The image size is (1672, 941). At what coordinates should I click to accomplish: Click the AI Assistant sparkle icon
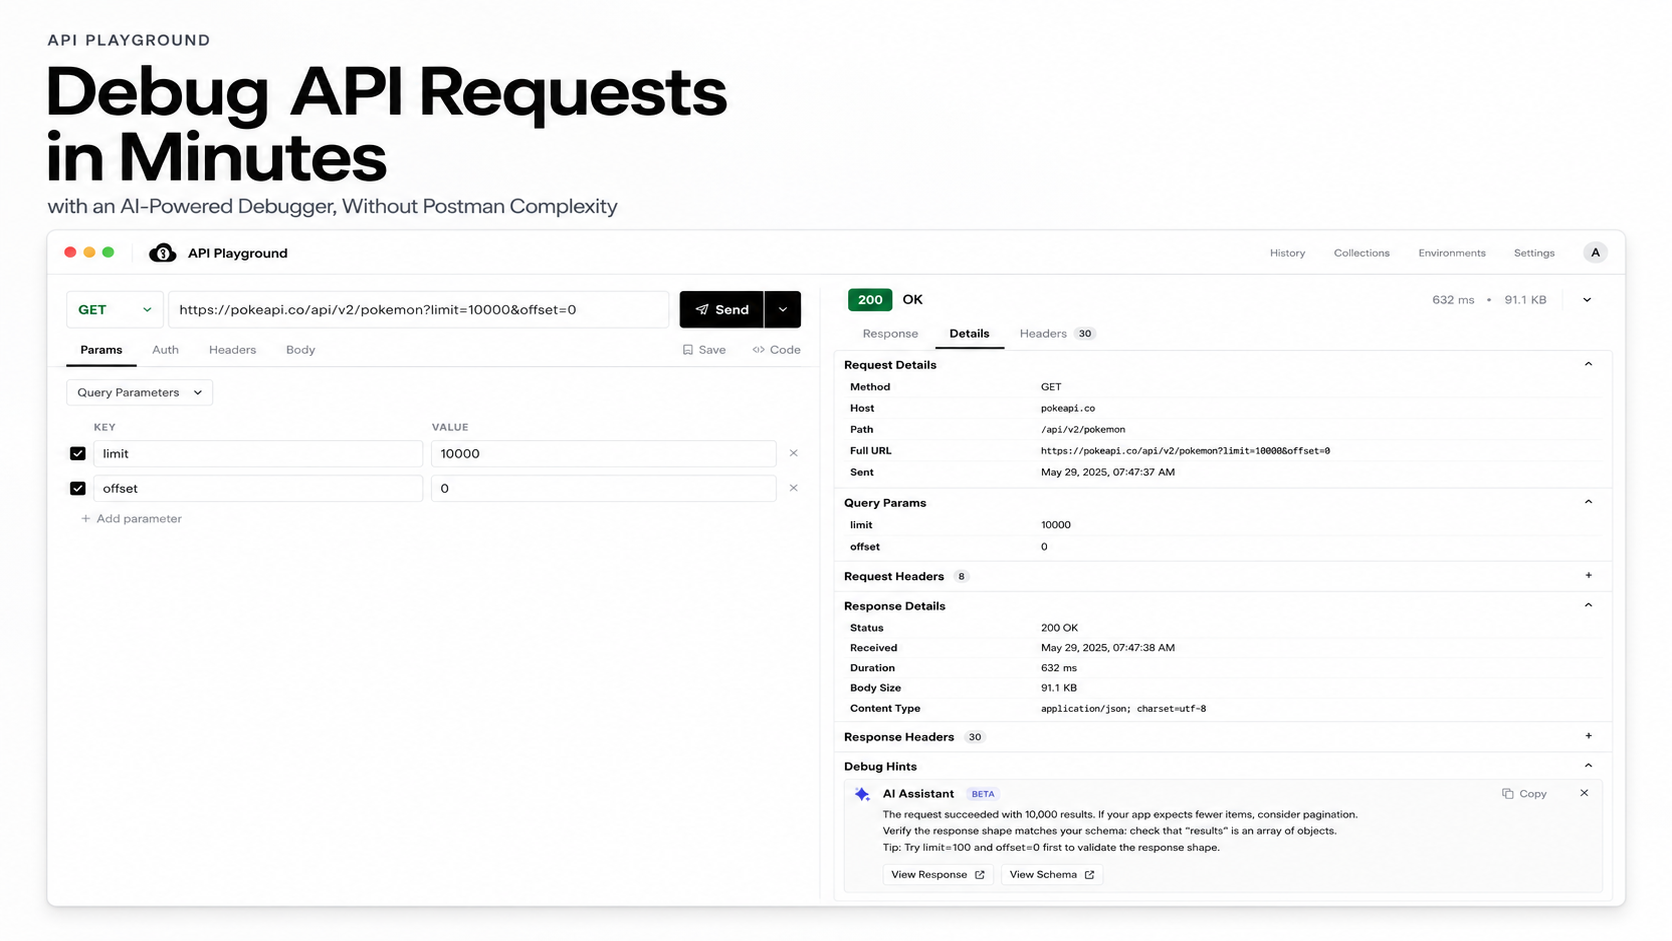(862, 795)
